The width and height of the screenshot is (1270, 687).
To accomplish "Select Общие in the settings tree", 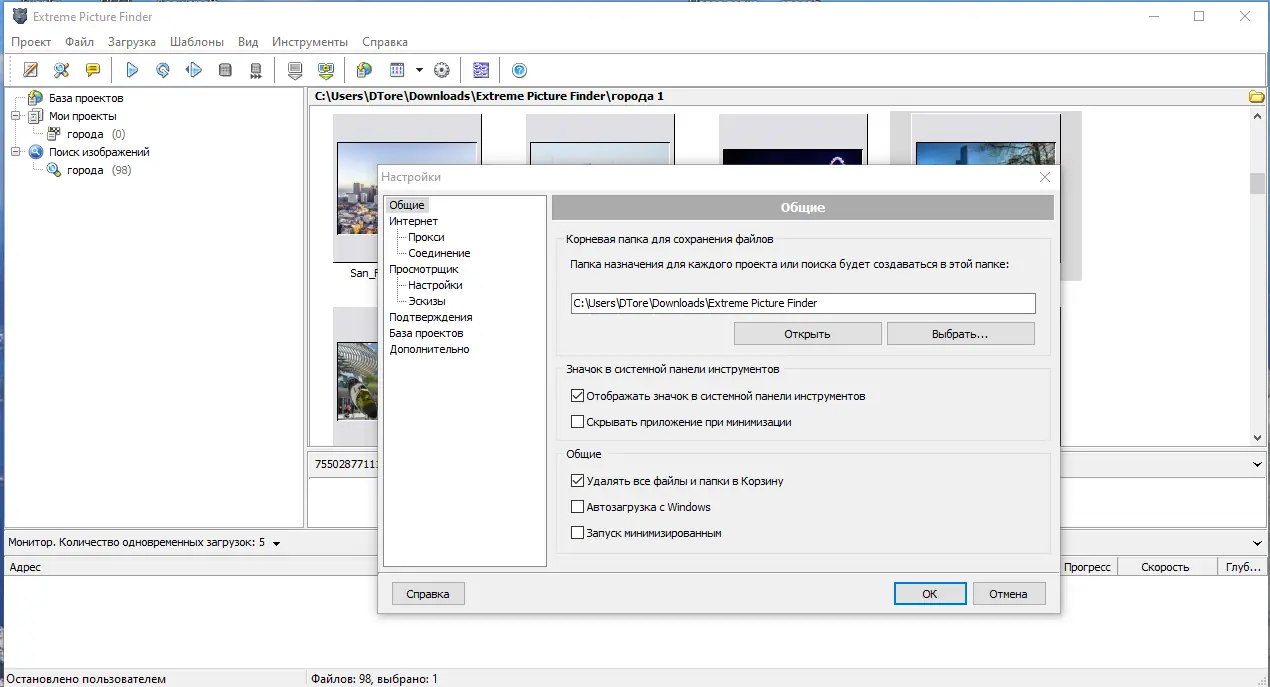I will (407, 205).
